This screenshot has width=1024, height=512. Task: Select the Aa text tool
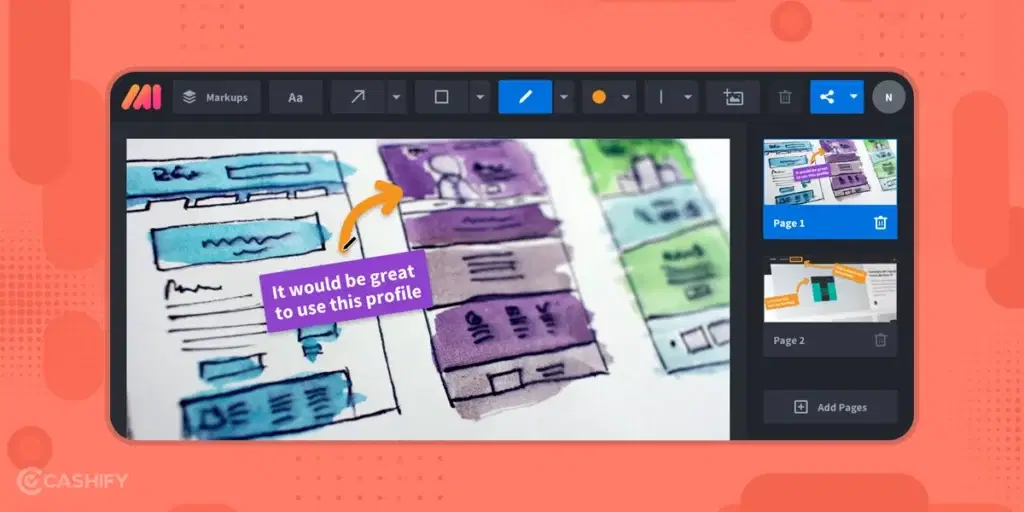(296, 97)
